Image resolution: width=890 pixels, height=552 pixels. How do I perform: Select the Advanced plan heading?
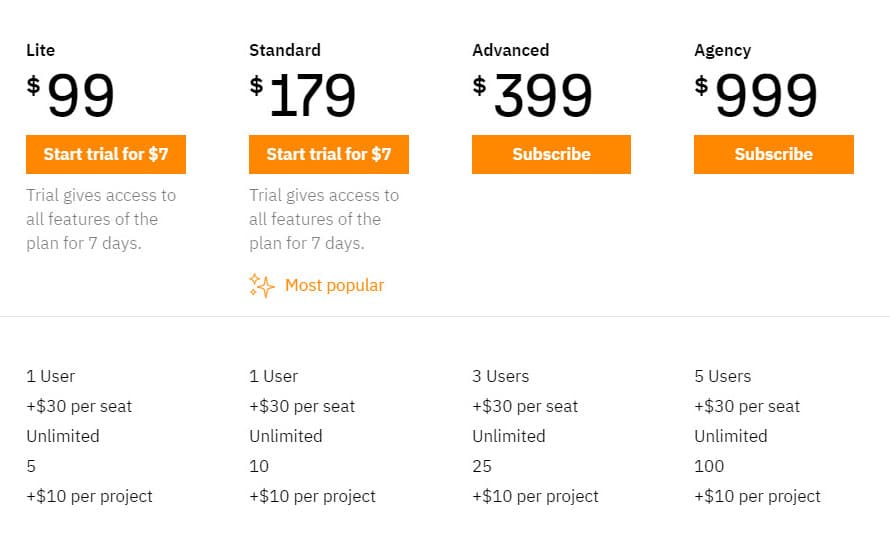click(x=511, y=50)
